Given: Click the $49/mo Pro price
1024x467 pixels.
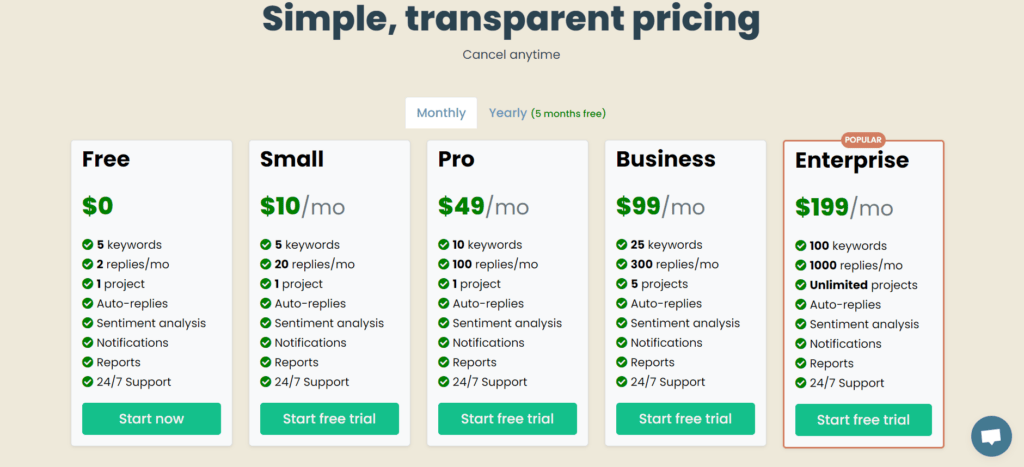Looking at the screenshot, I should 483,206.
